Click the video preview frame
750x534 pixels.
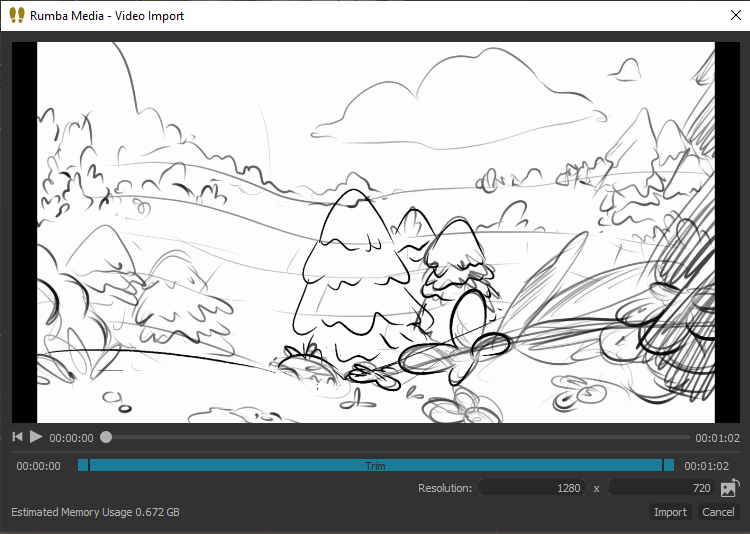(x=376, y=232)
